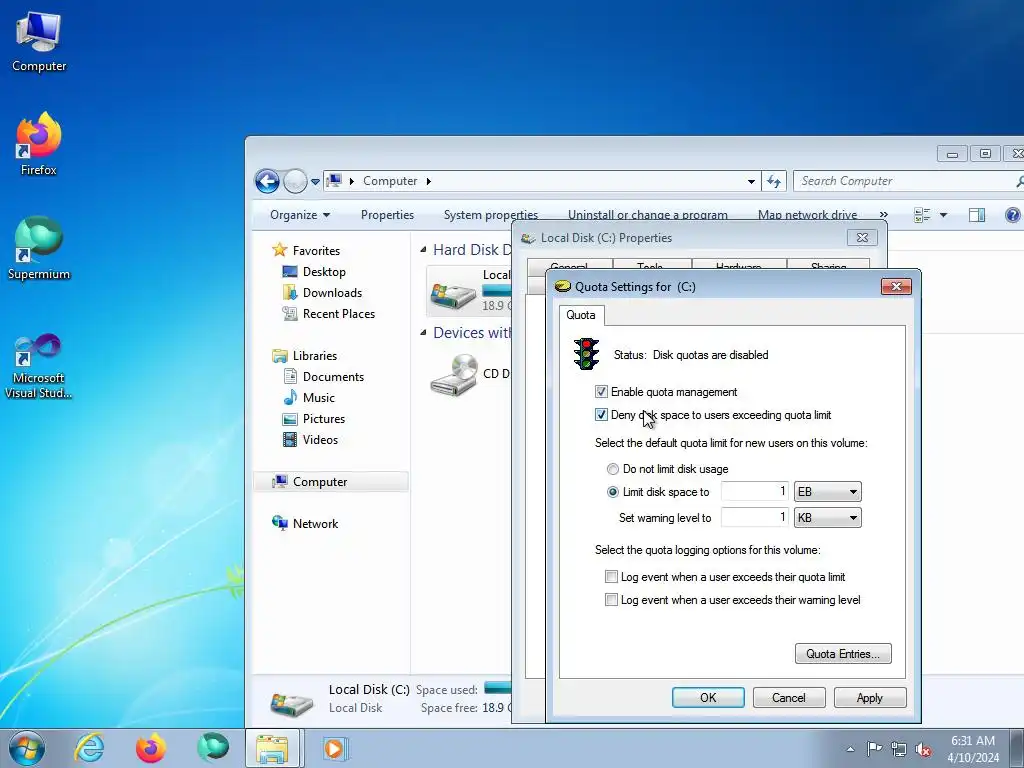Open the Explorer Help icon
This screenshot has height=768, width=1024.
pyautogui.click(x=1012, y=215)
